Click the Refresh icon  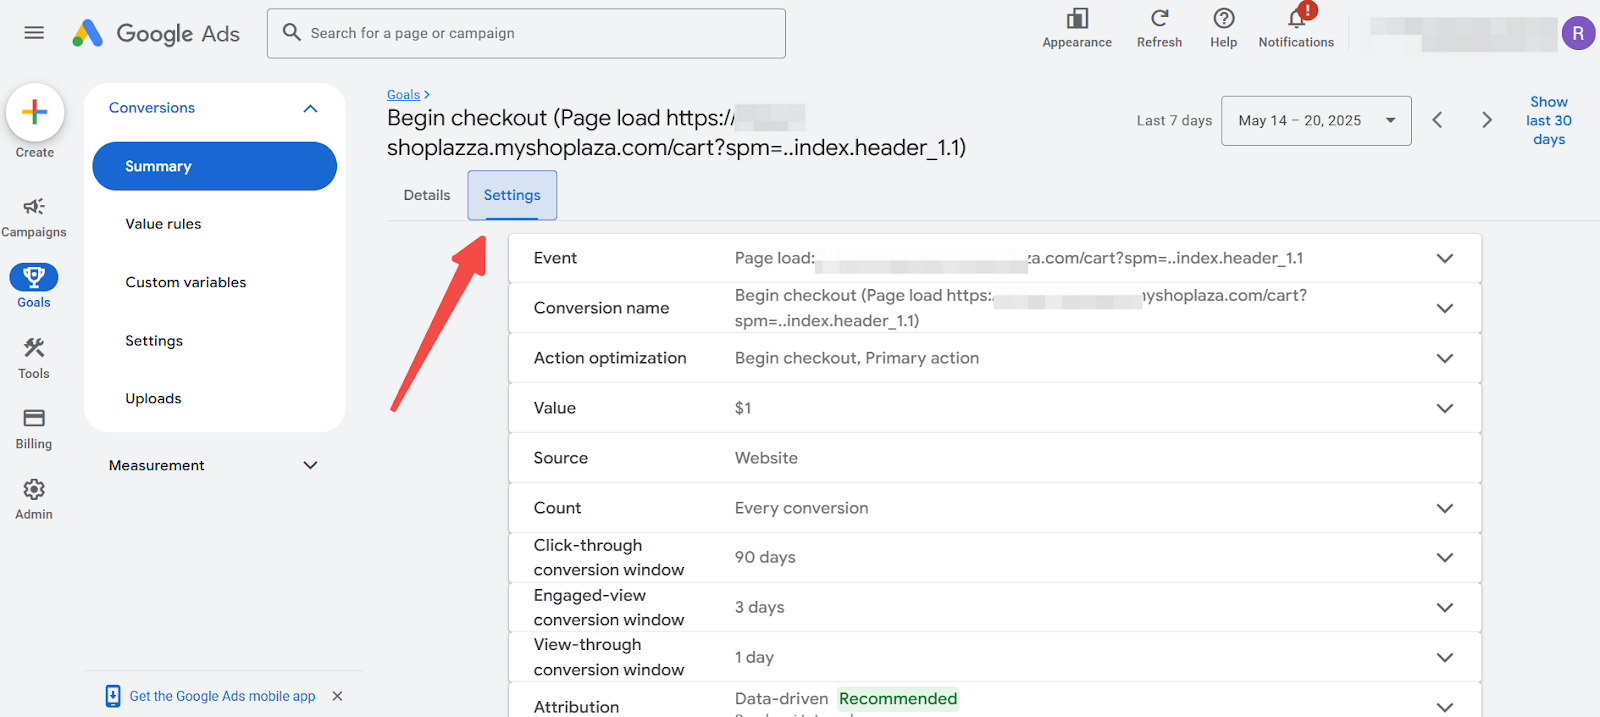(1159, 27)
